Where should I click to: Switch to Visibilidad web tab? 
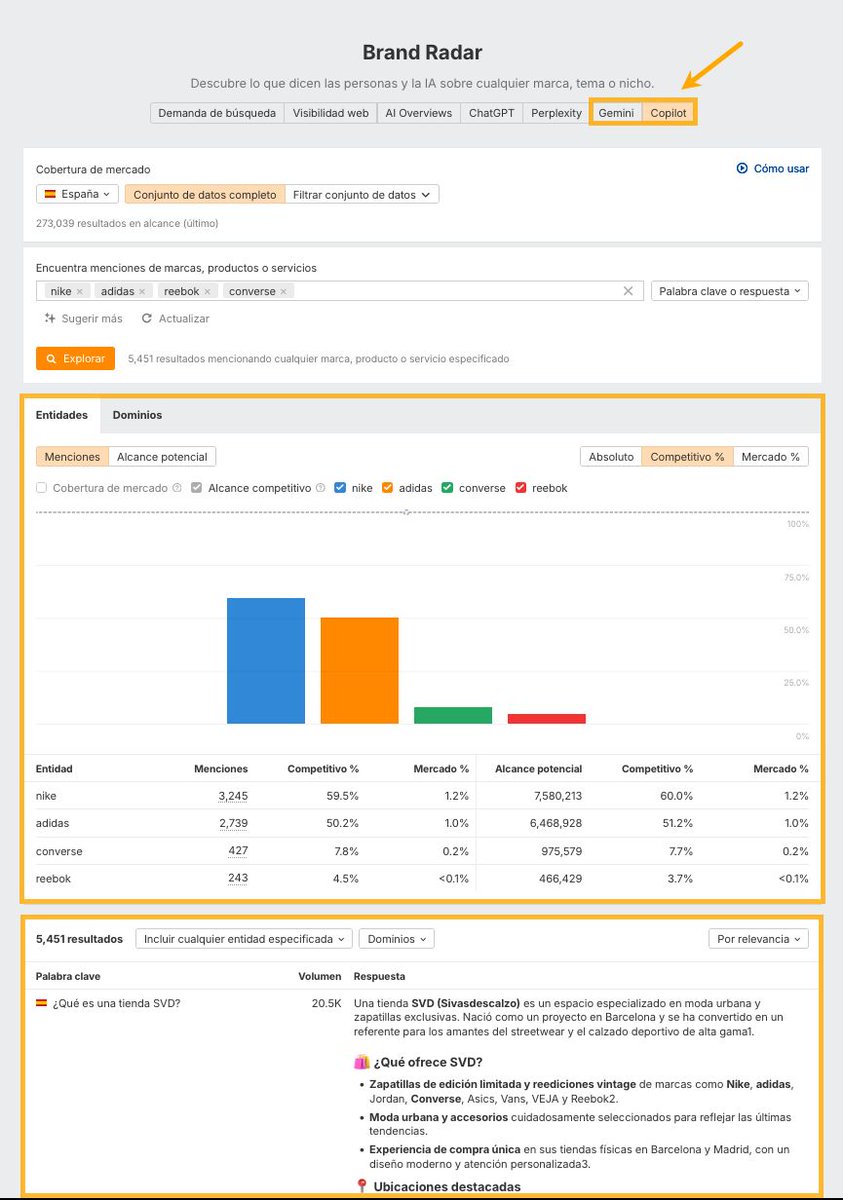[x=330, y=113]
